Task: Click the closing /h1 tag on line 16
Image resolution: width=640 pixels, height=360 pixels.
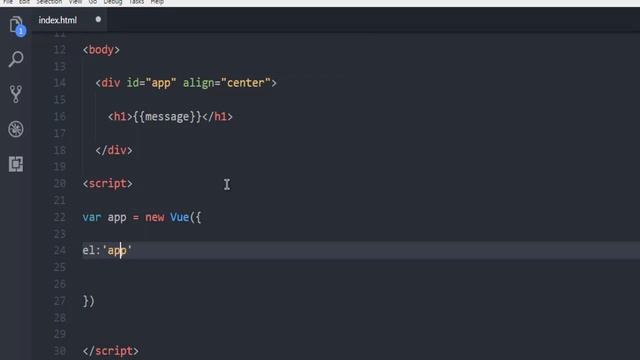Action: (x=218, y=117)
